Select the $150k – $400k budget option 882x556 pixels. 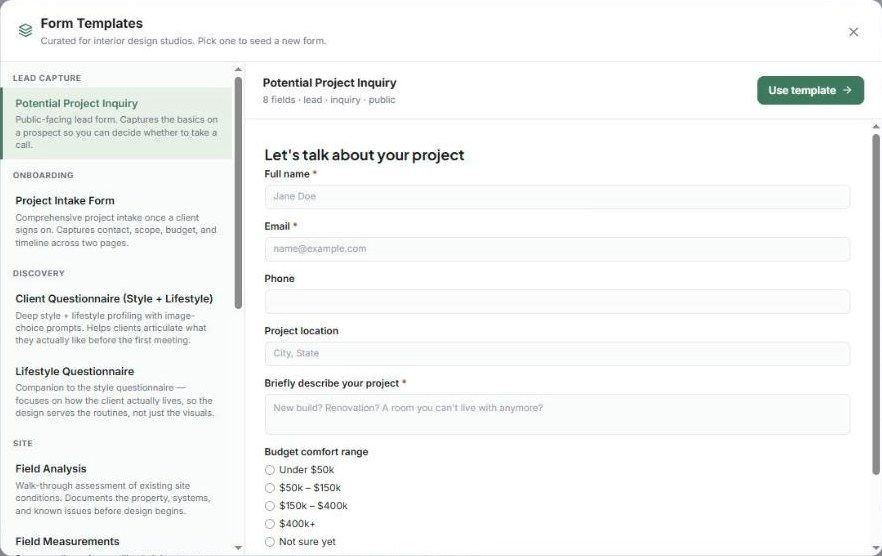270,506
